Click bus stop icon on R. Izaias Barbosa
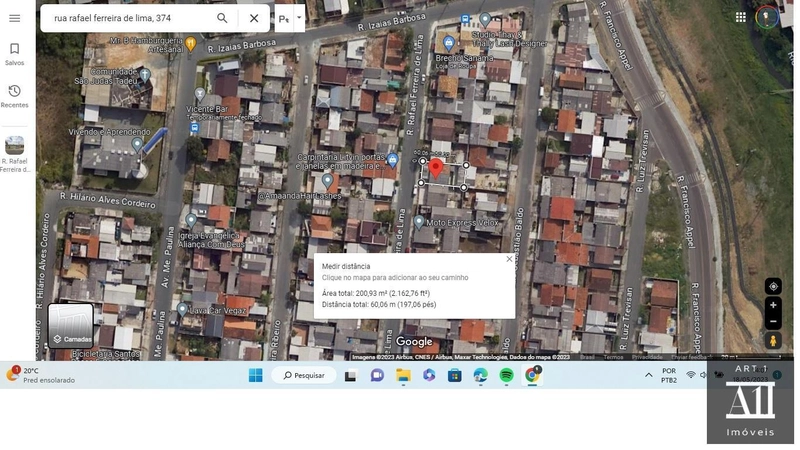800x450 pixels. pyautogui.click(x=465, y=19)
